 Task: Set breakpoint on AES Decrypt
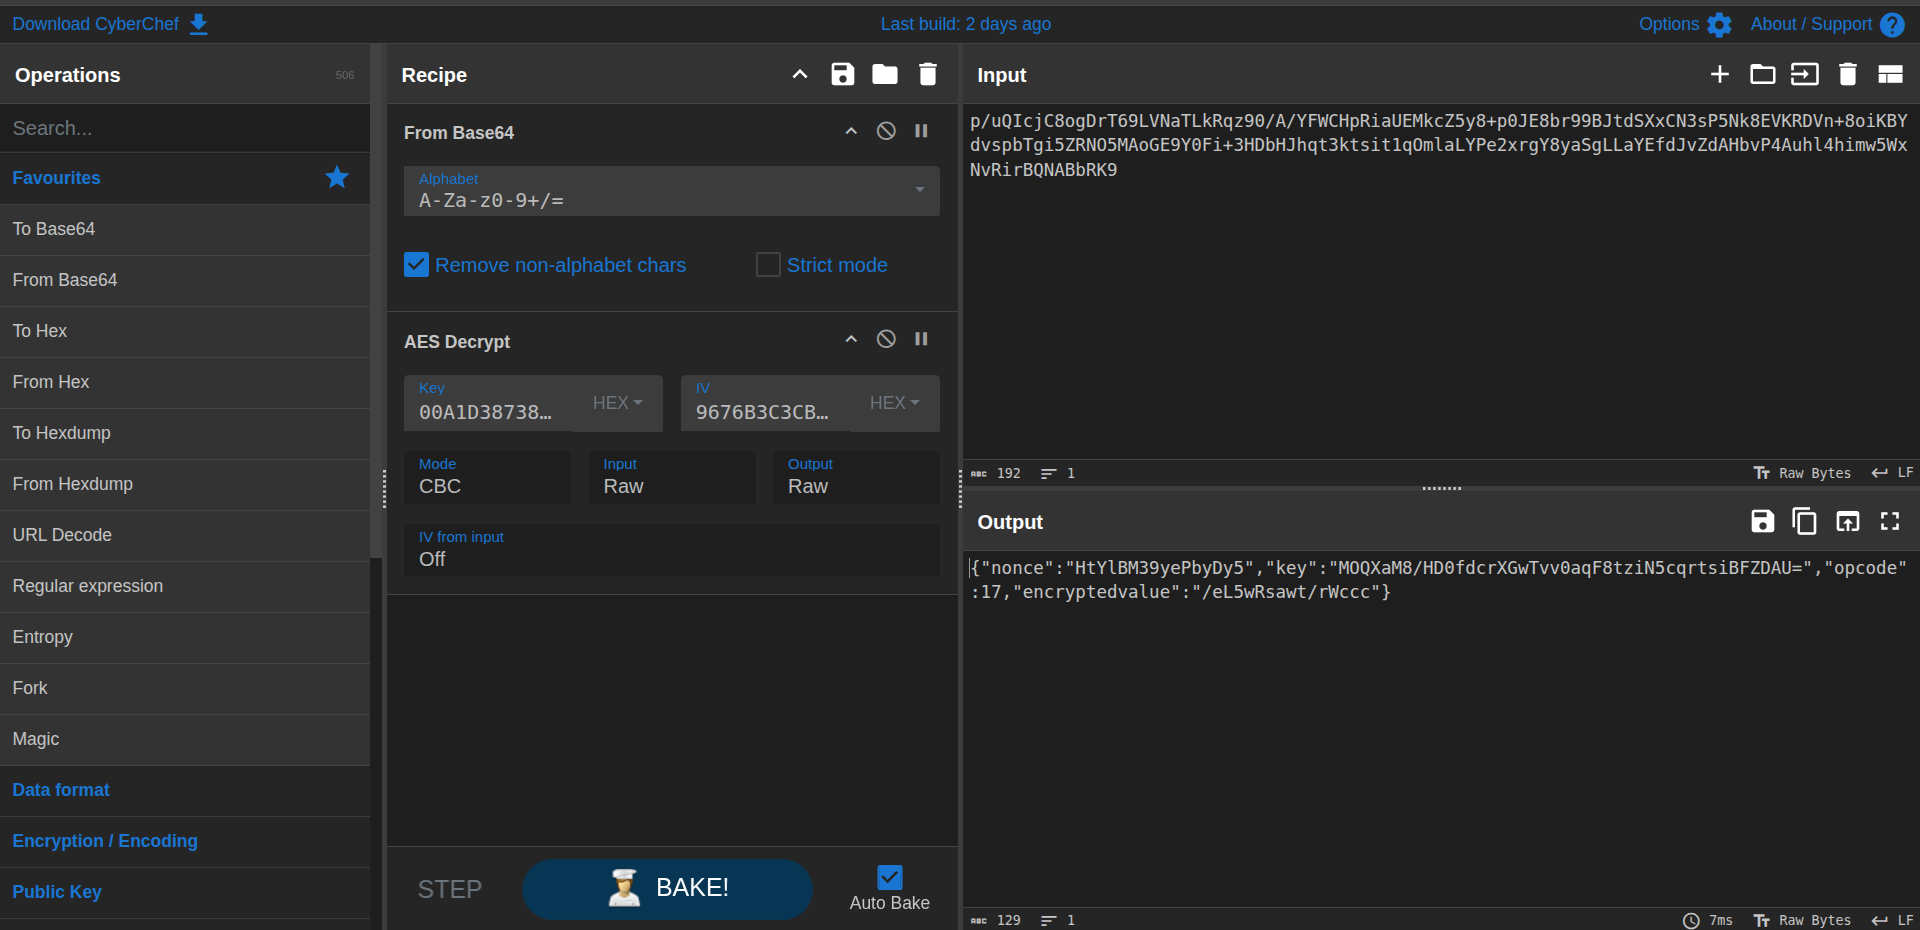(x=921, y=339)
